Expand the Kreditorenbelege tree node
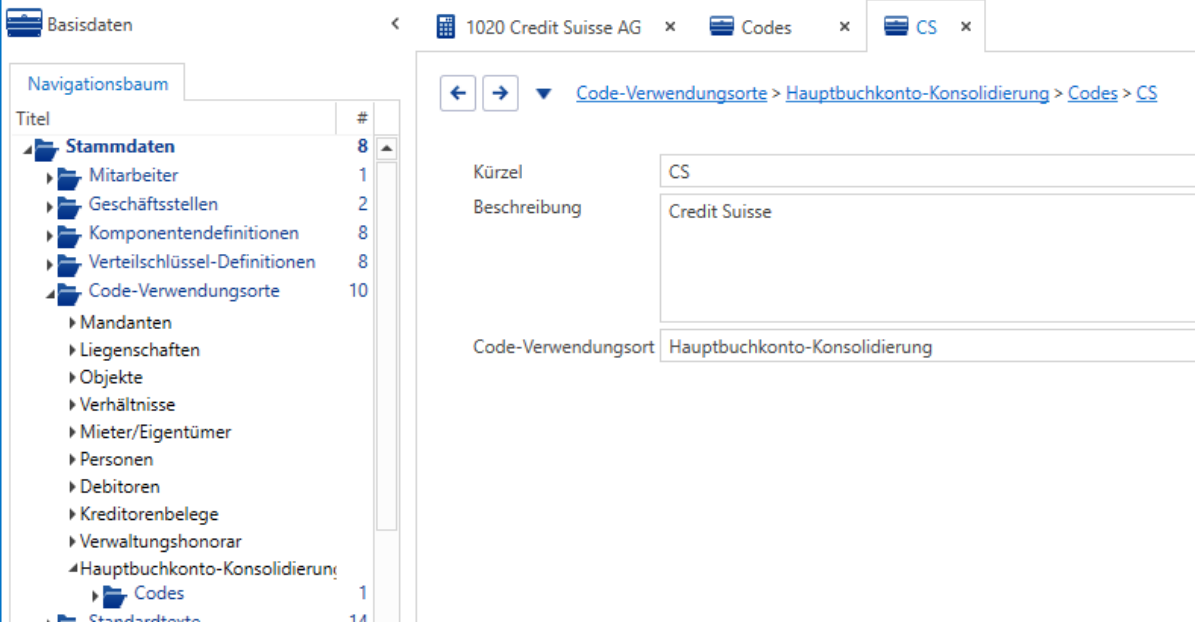Viewport: 1195px width, 622px height. (x=72, y=514)
